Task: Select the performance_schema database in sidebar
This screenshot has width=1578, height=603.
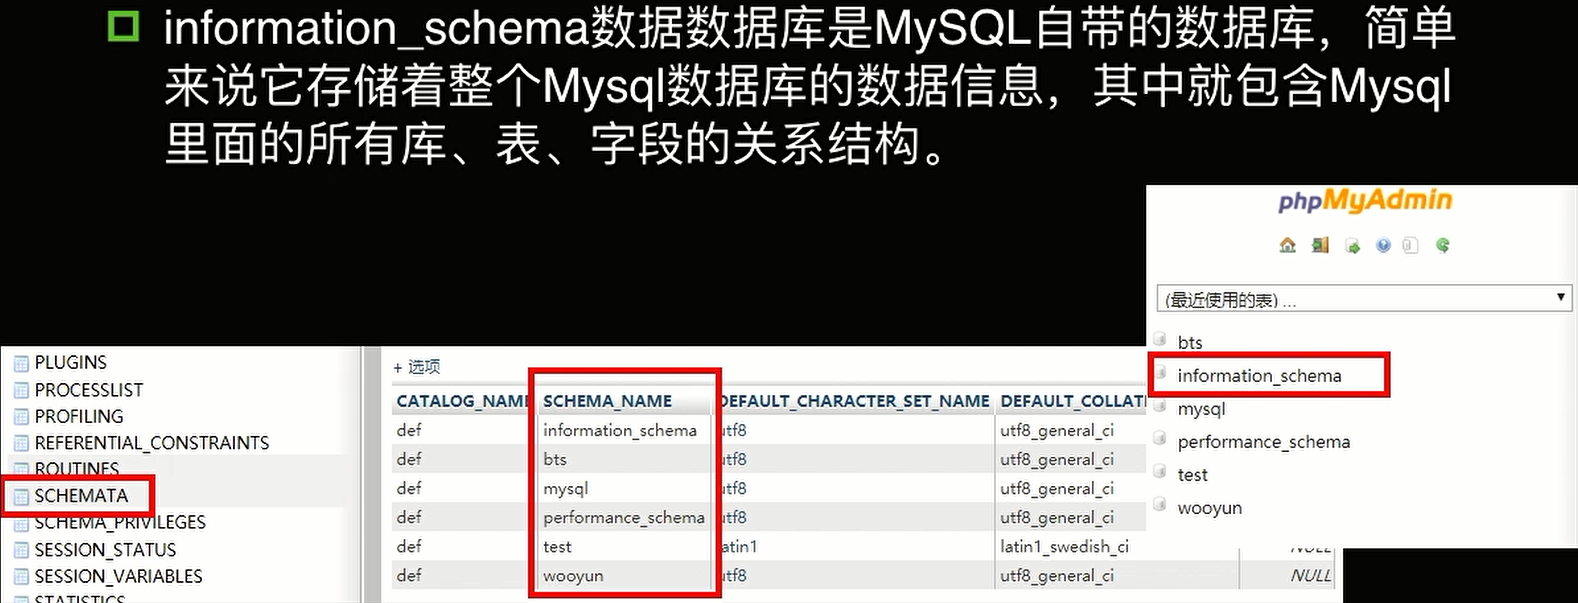Action: (1263, 442)
